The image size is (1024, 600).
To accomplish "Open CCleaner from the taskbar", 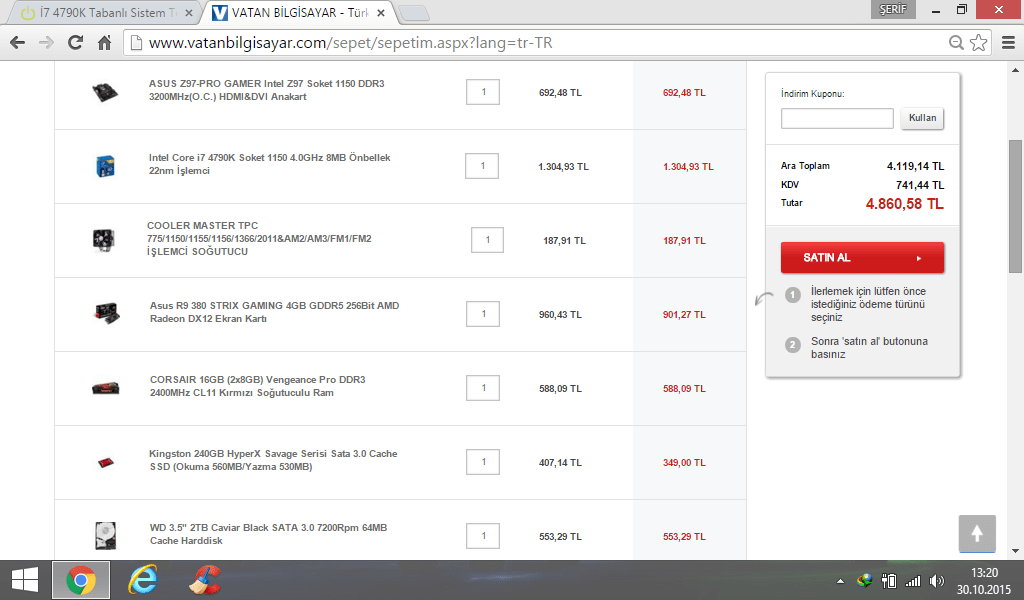I will (x=205, y=580).
